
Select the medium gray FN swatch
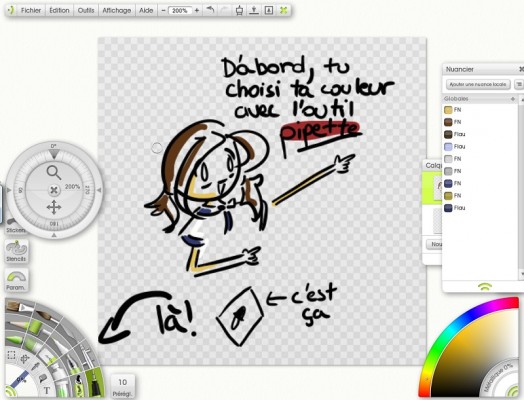(x=448, y=171)
